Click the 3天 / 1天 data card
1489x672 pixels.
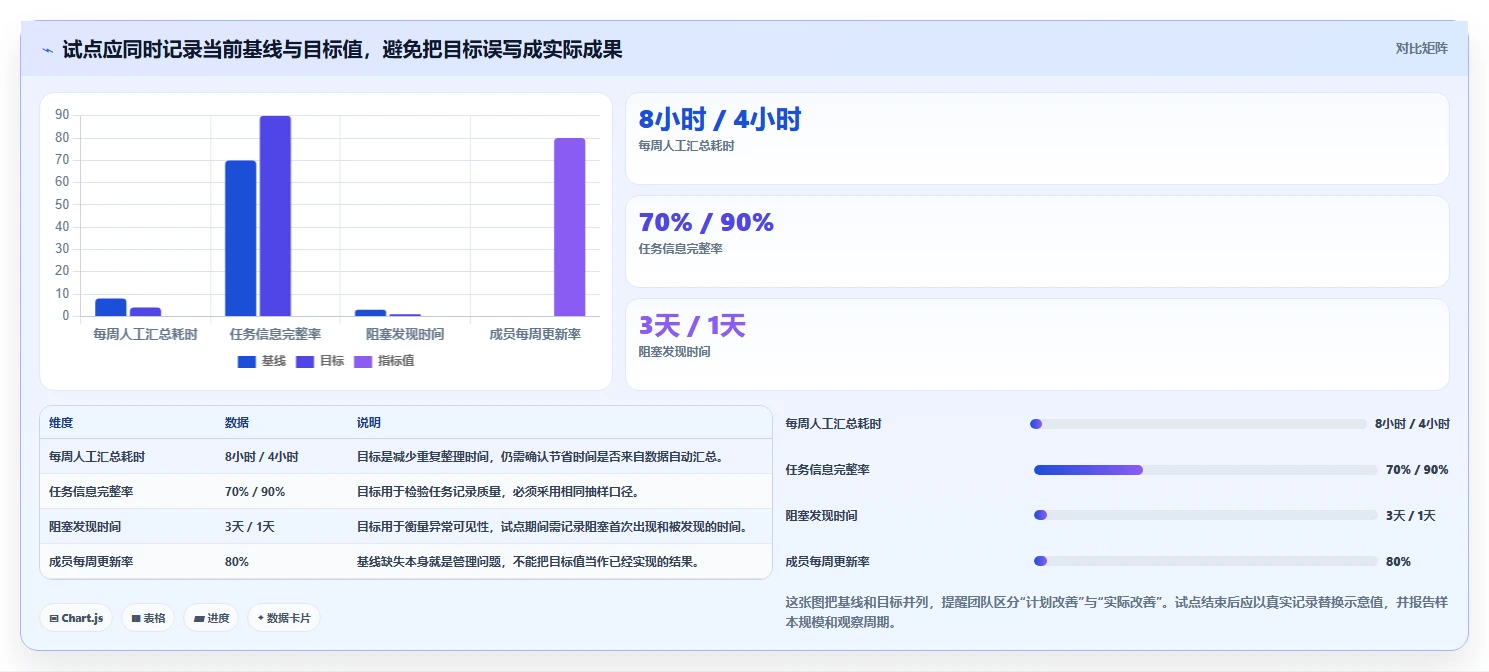(x=1037, y=345)
